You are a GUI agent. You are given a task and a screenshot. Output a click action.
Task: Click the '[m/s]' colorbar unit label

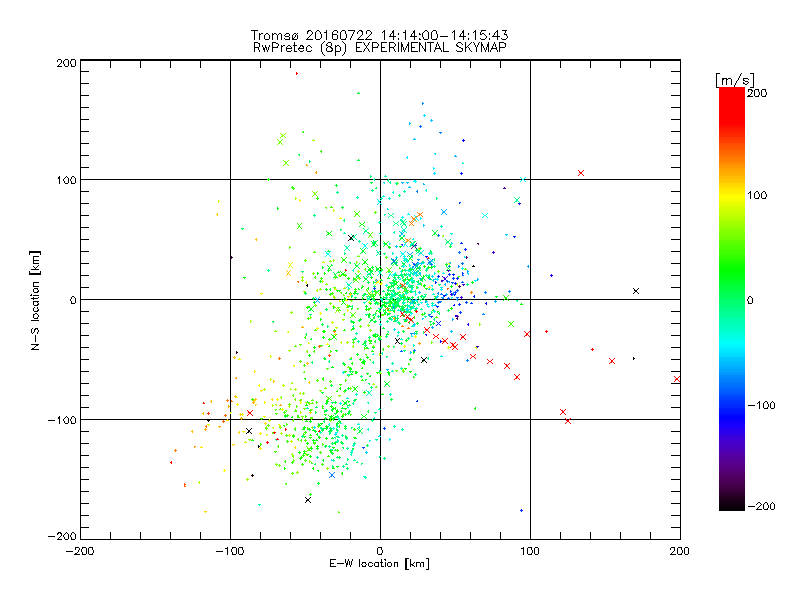734,80
